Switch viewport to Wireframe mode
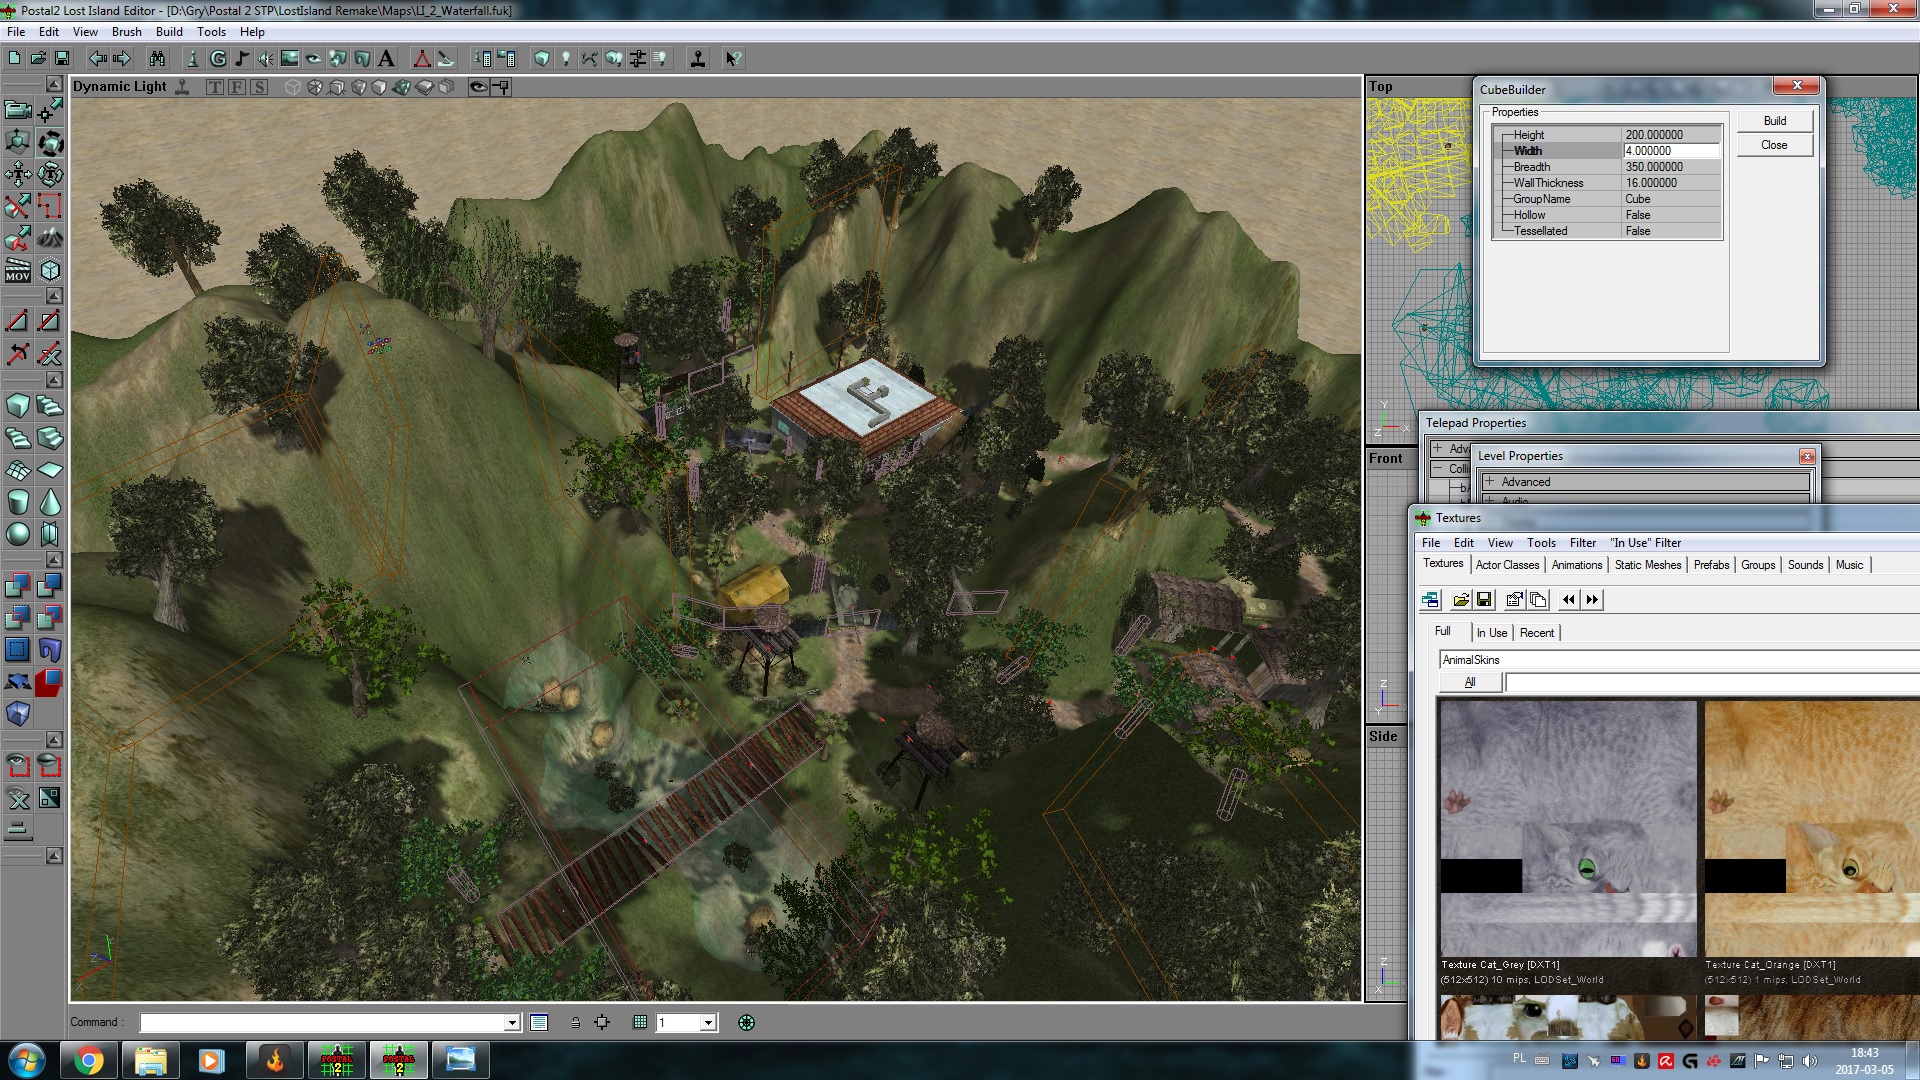1920x1080 pixels. click(293, 87)
